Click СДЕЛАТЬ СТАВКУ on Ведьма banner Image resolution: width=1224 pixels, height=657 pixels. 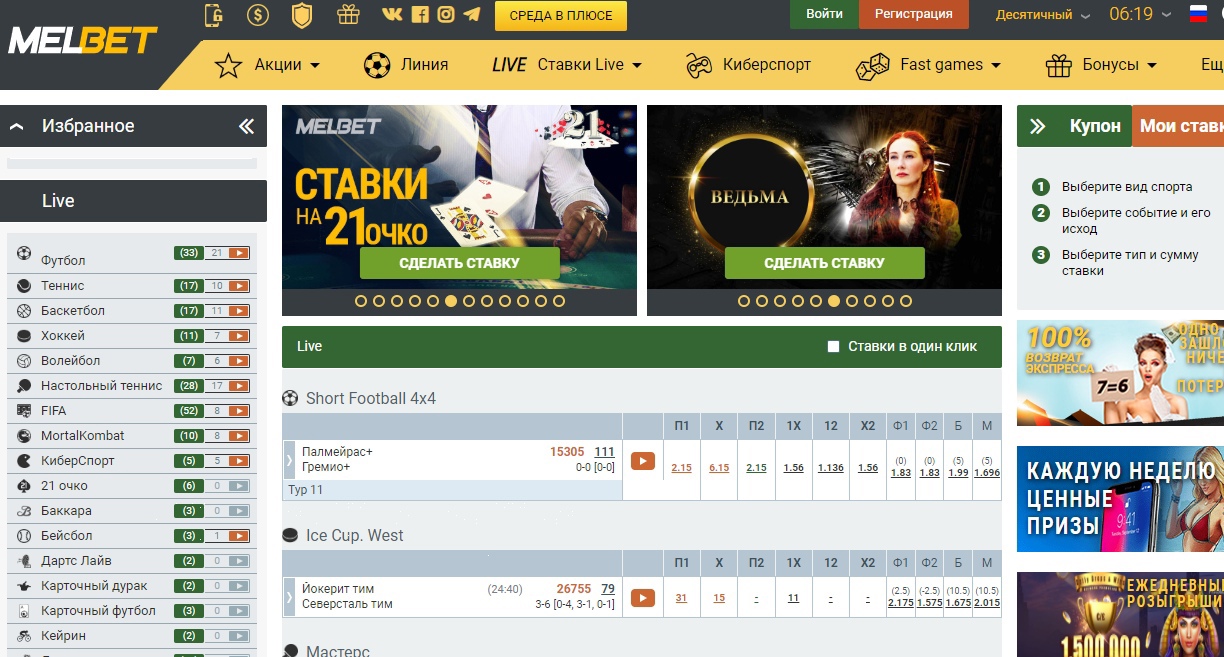tap(824, 263)
